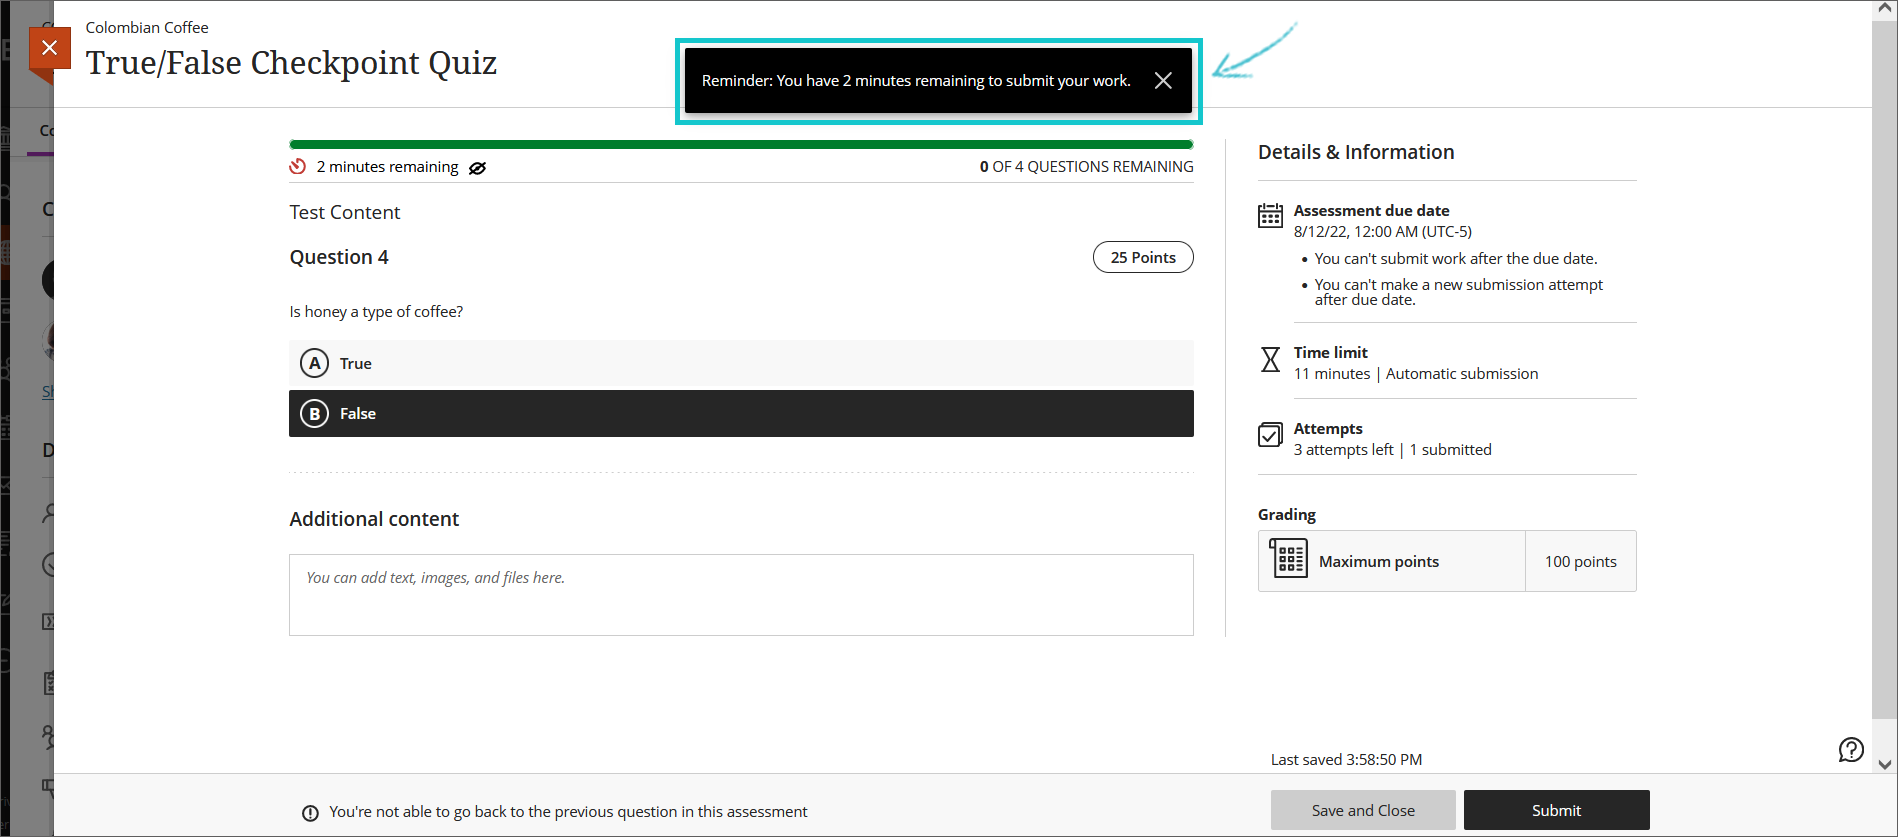Click the Attempts checkmark icon

pyautogui.click(x=1270, y=435)
